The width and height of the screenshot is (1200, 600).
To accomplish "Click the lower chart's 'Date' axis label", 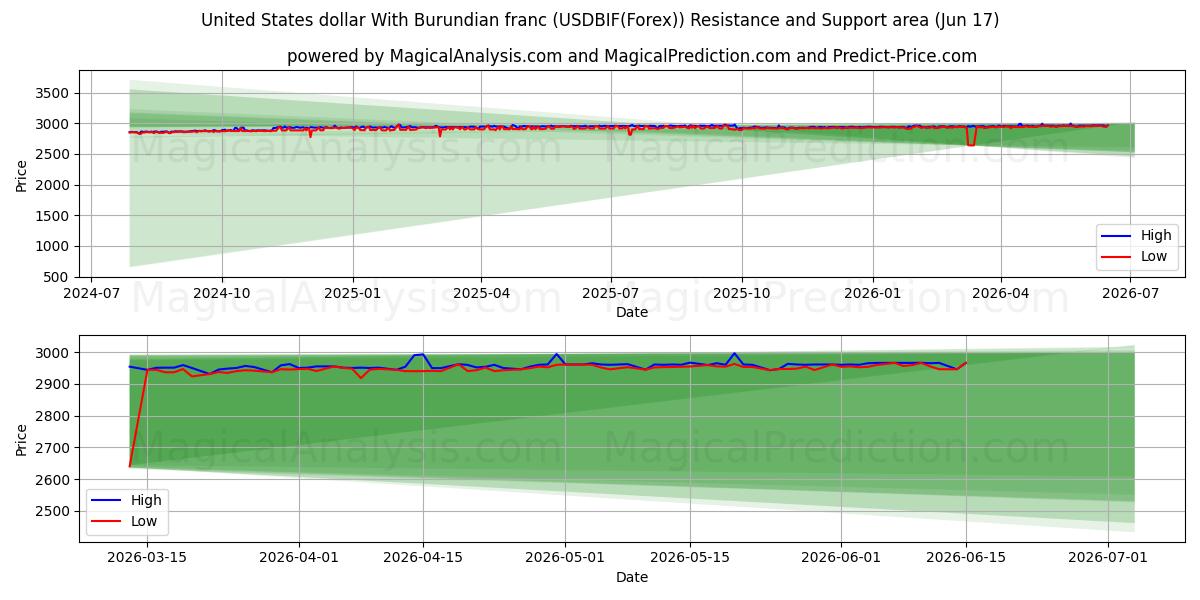I will [x=632, y=578].
